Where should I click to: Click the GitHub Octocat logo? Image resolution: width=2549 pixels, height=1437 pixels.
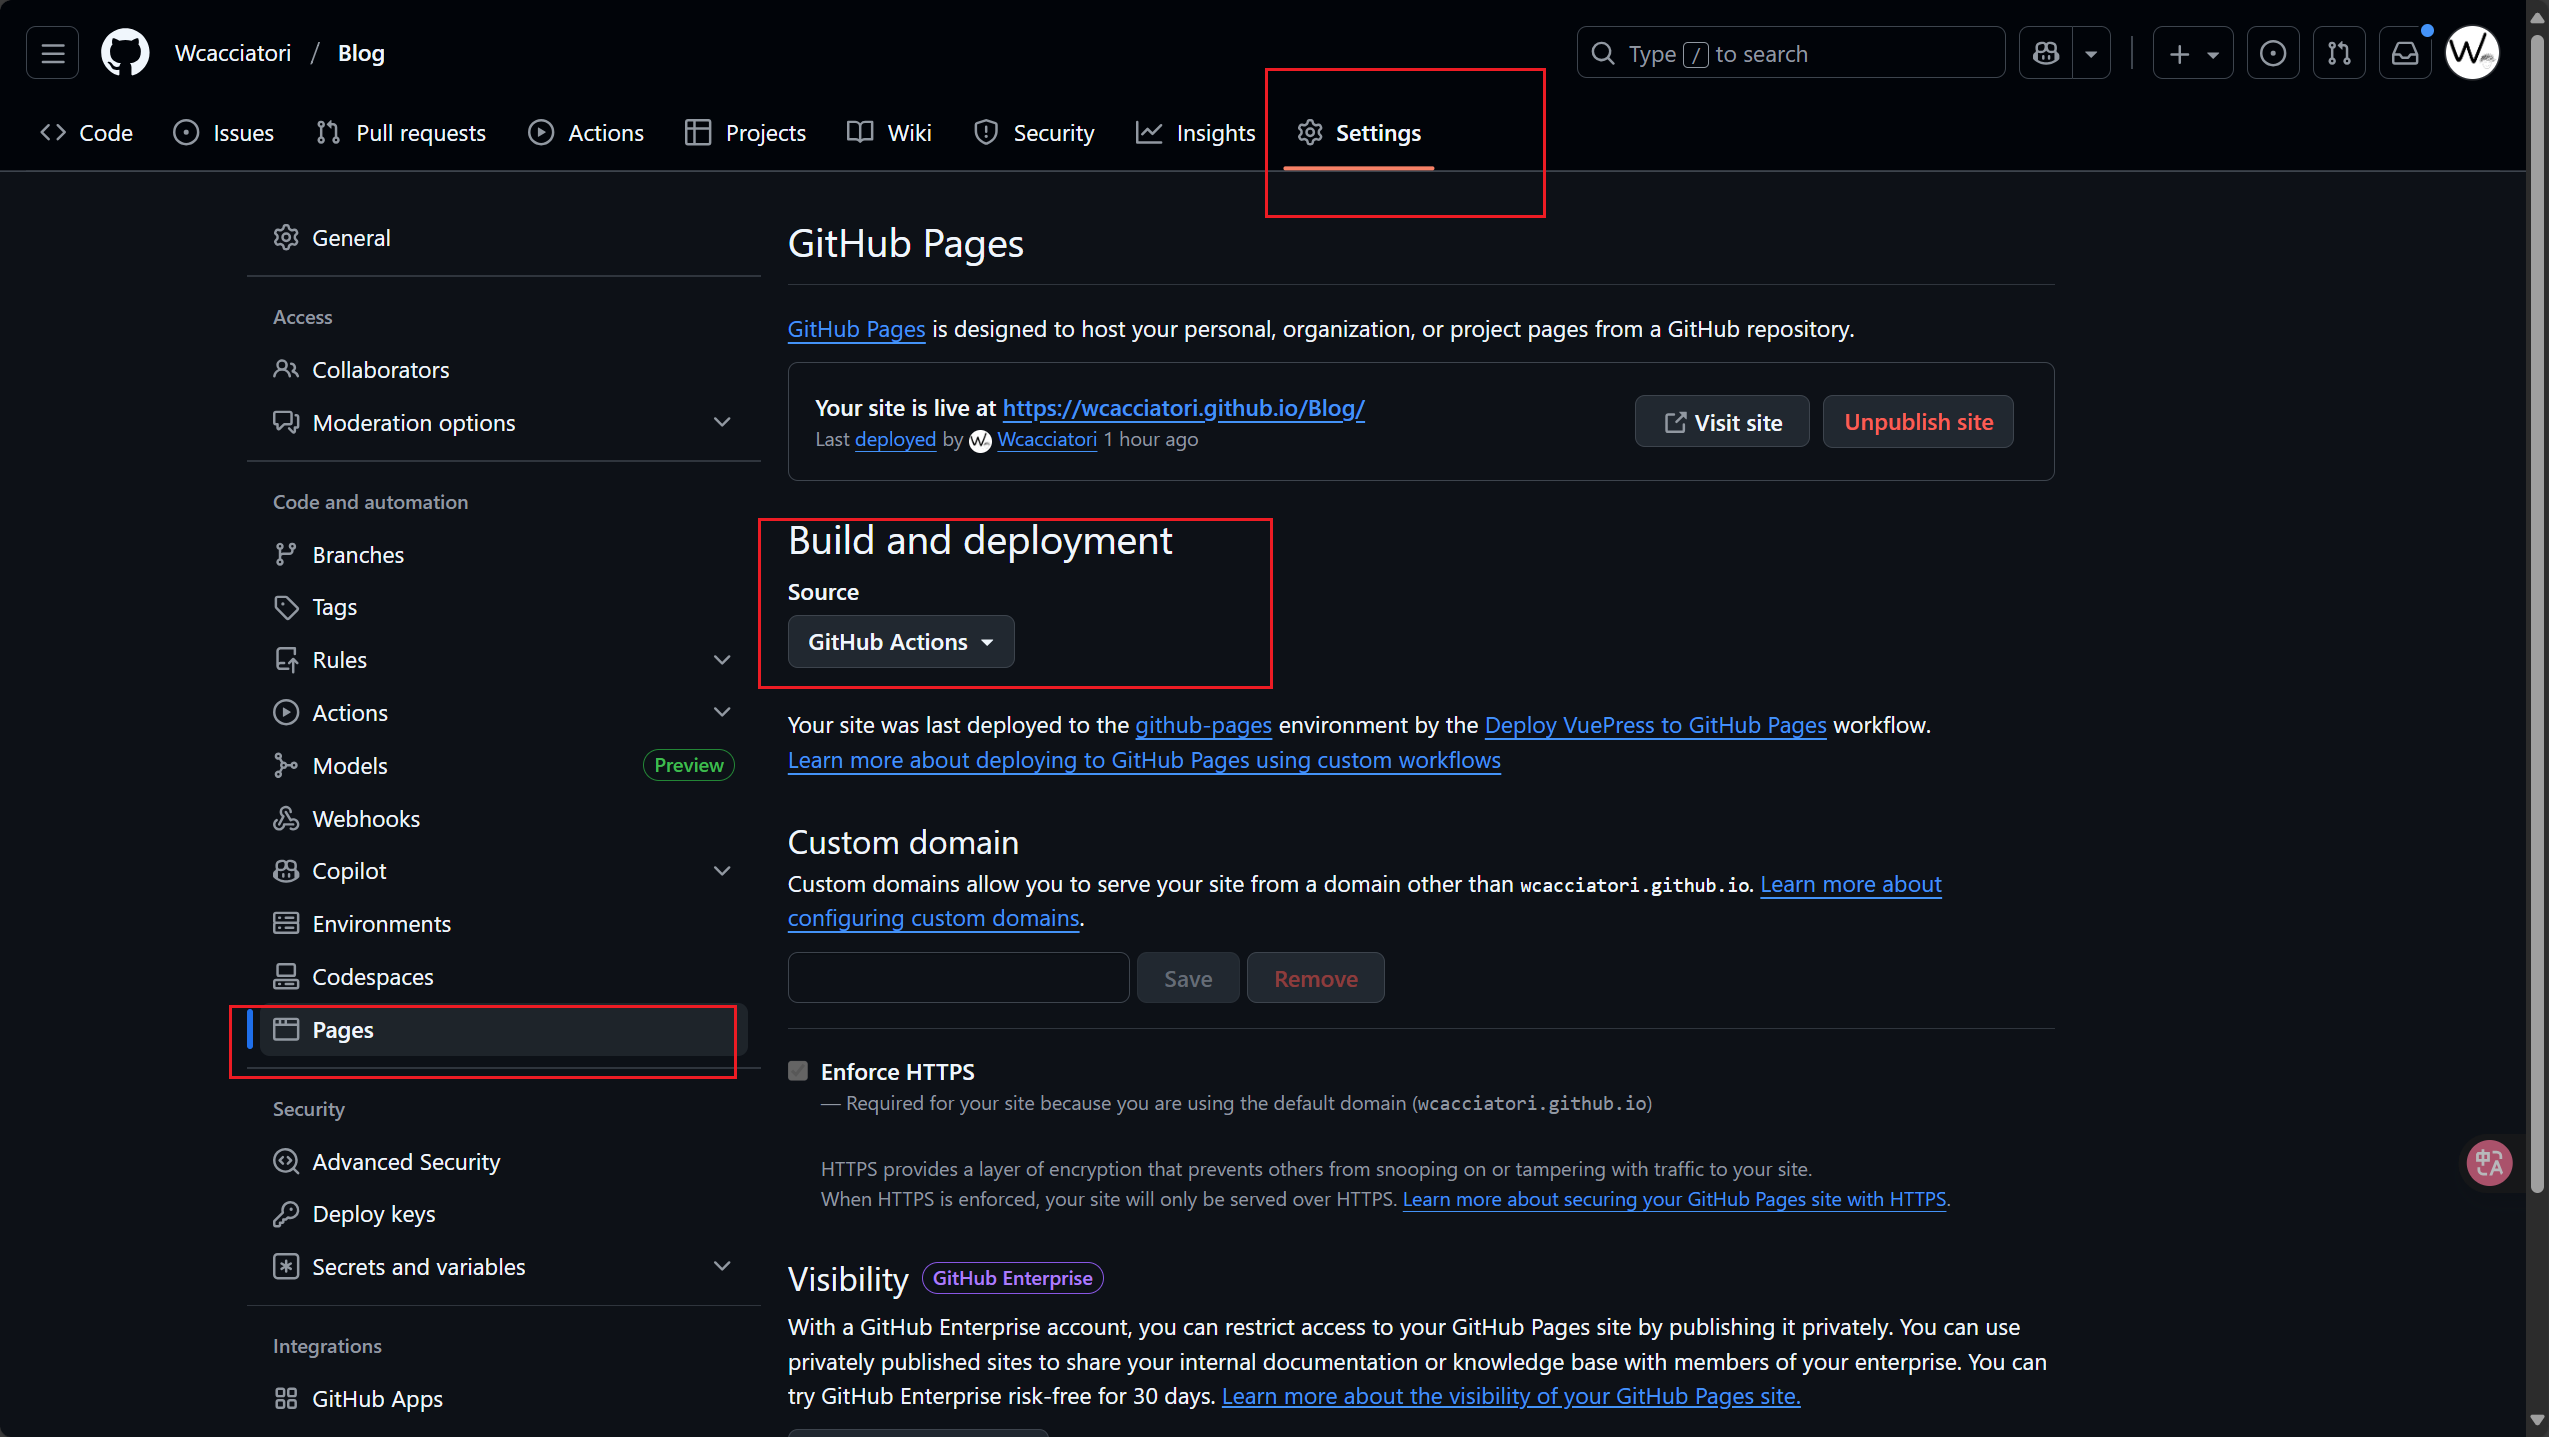[125, 52]
